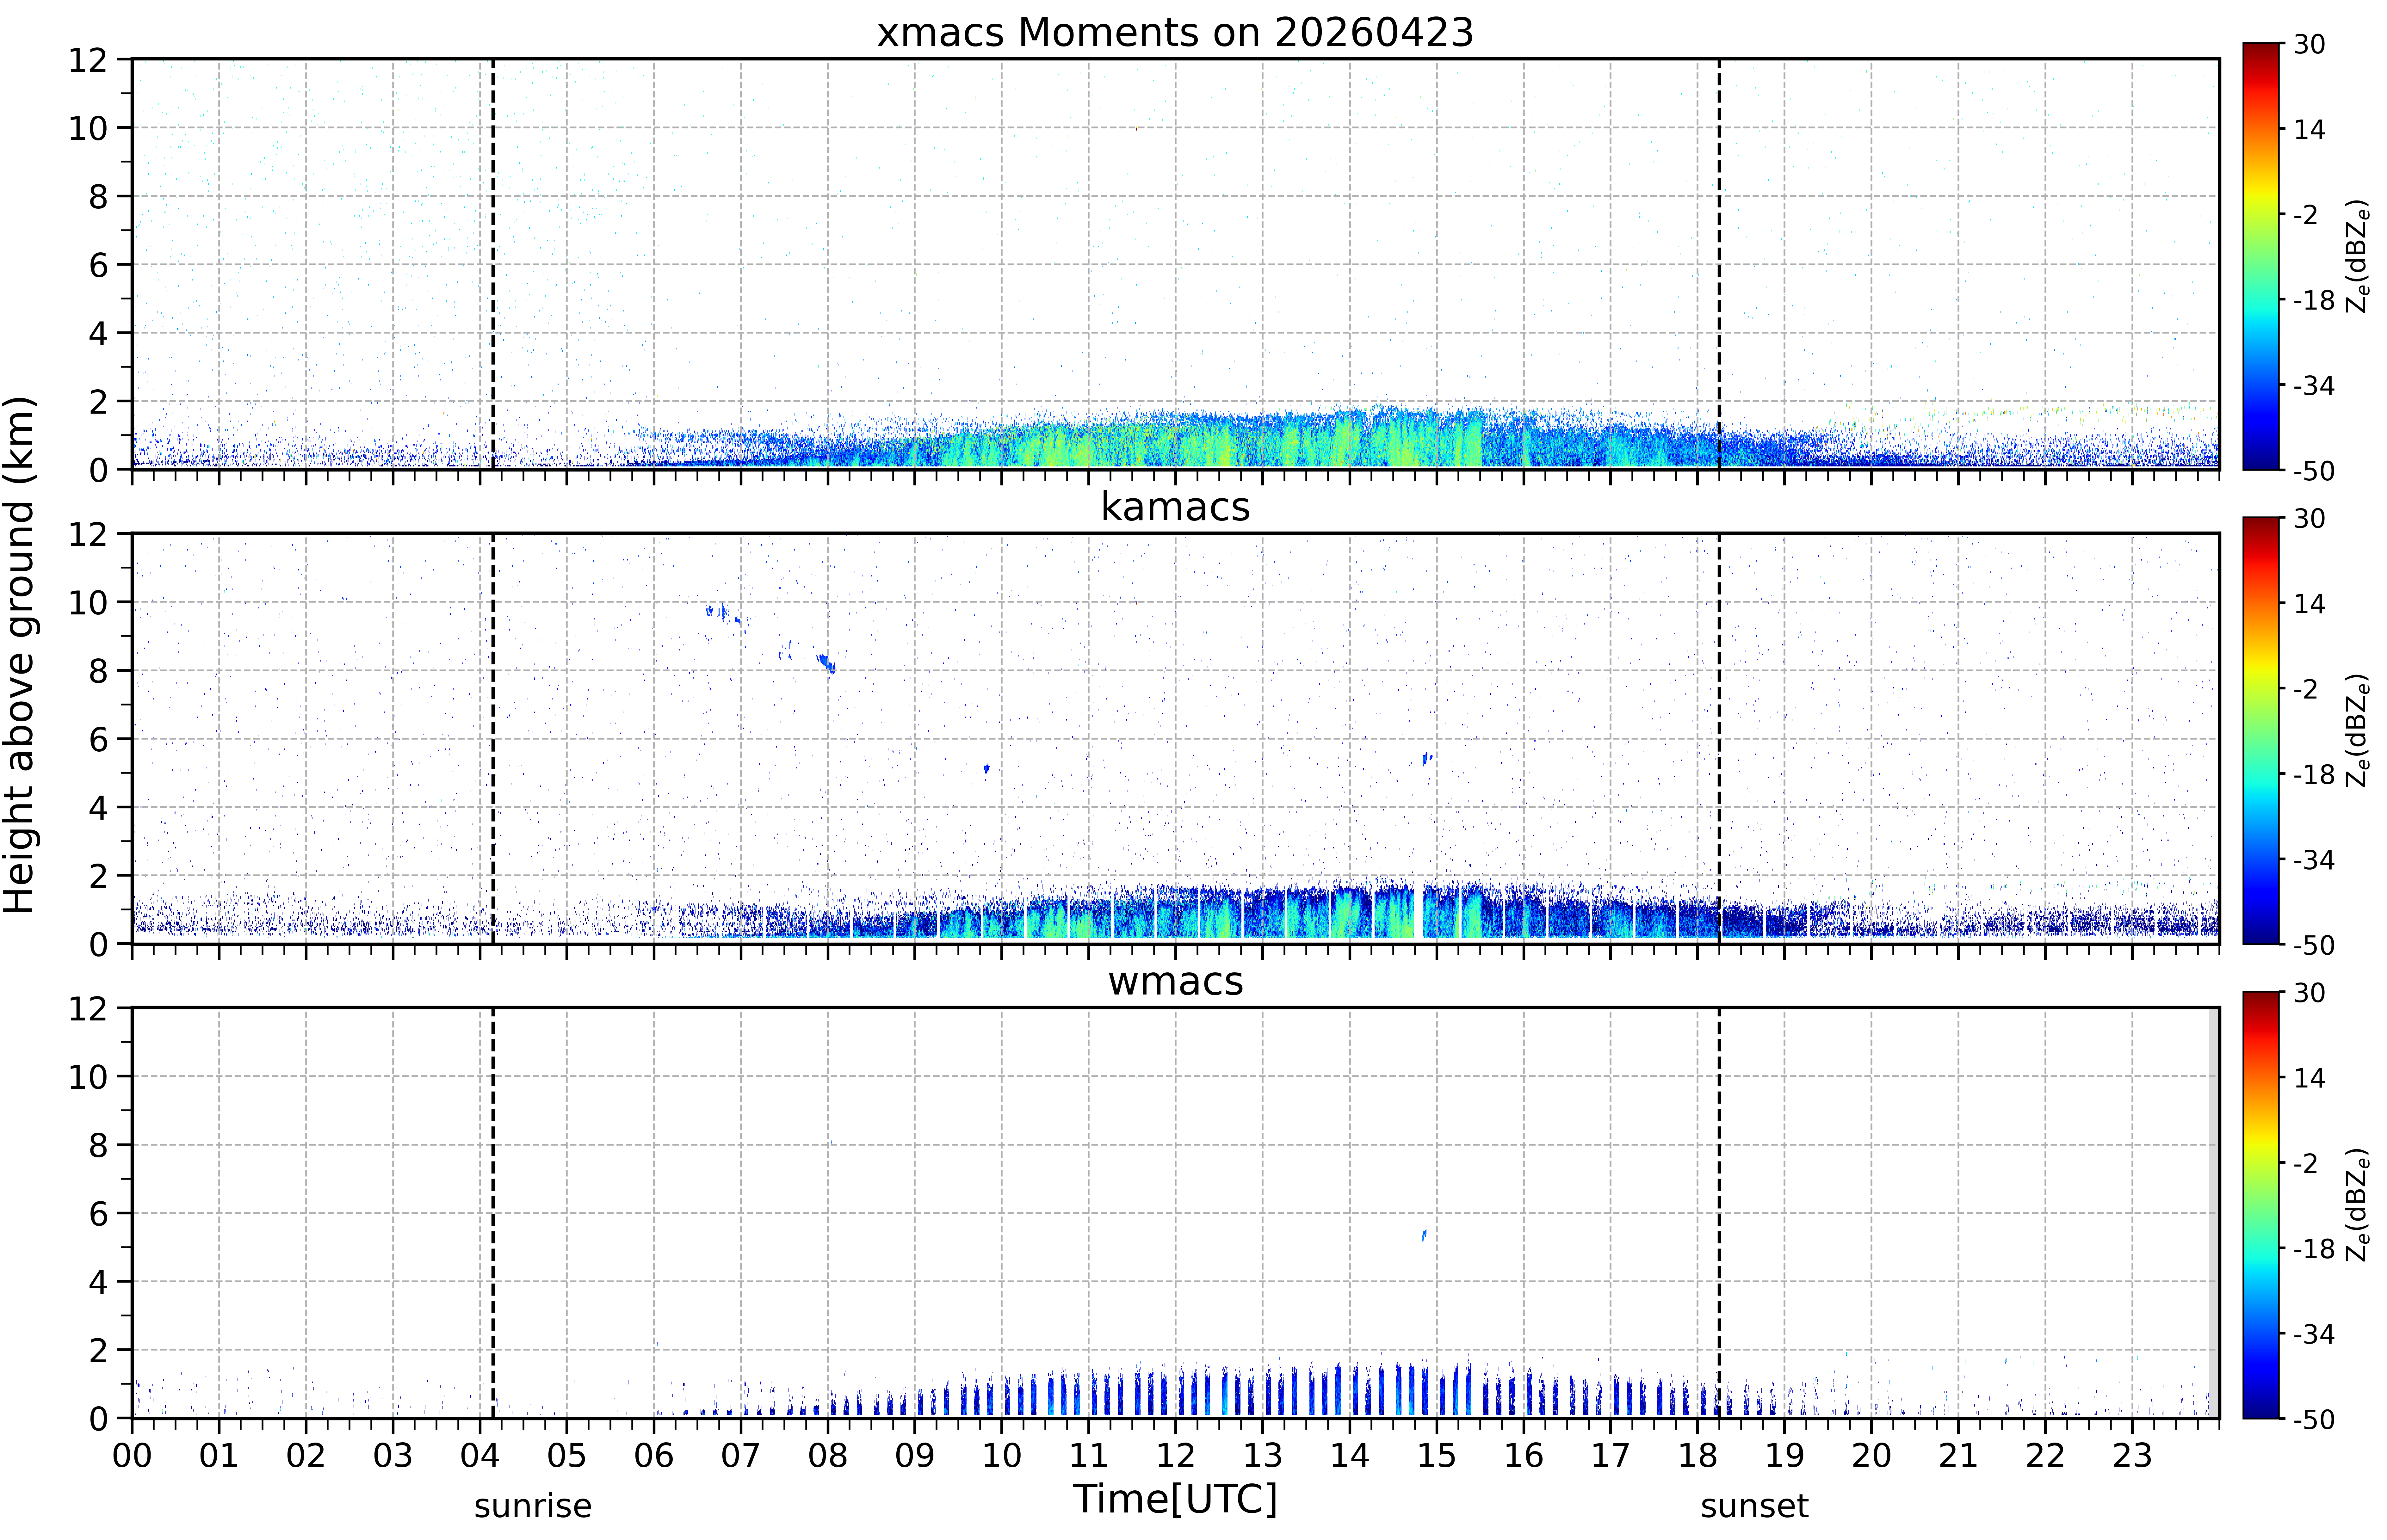The image size is (2387, 1540).
Task: Click the '12' height tick of xmacs panel
Action: point(88,60)
